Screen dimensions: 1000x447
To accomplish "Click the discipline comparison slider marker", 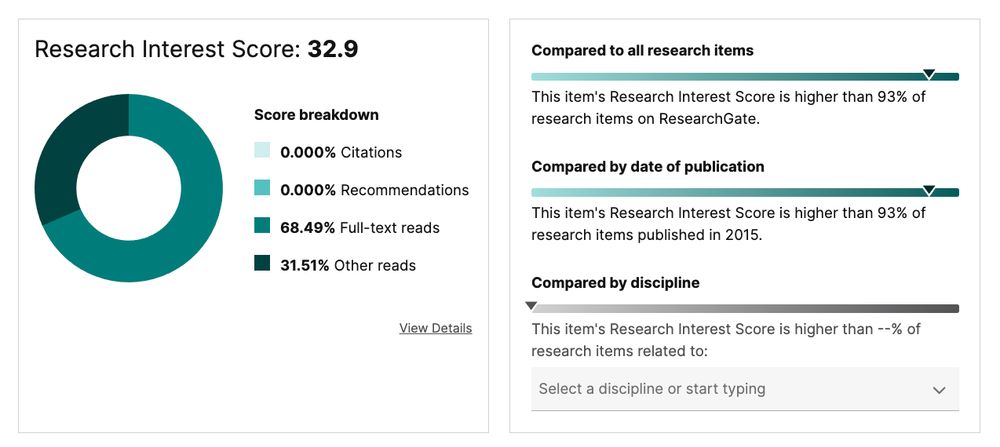I will 532,306.
